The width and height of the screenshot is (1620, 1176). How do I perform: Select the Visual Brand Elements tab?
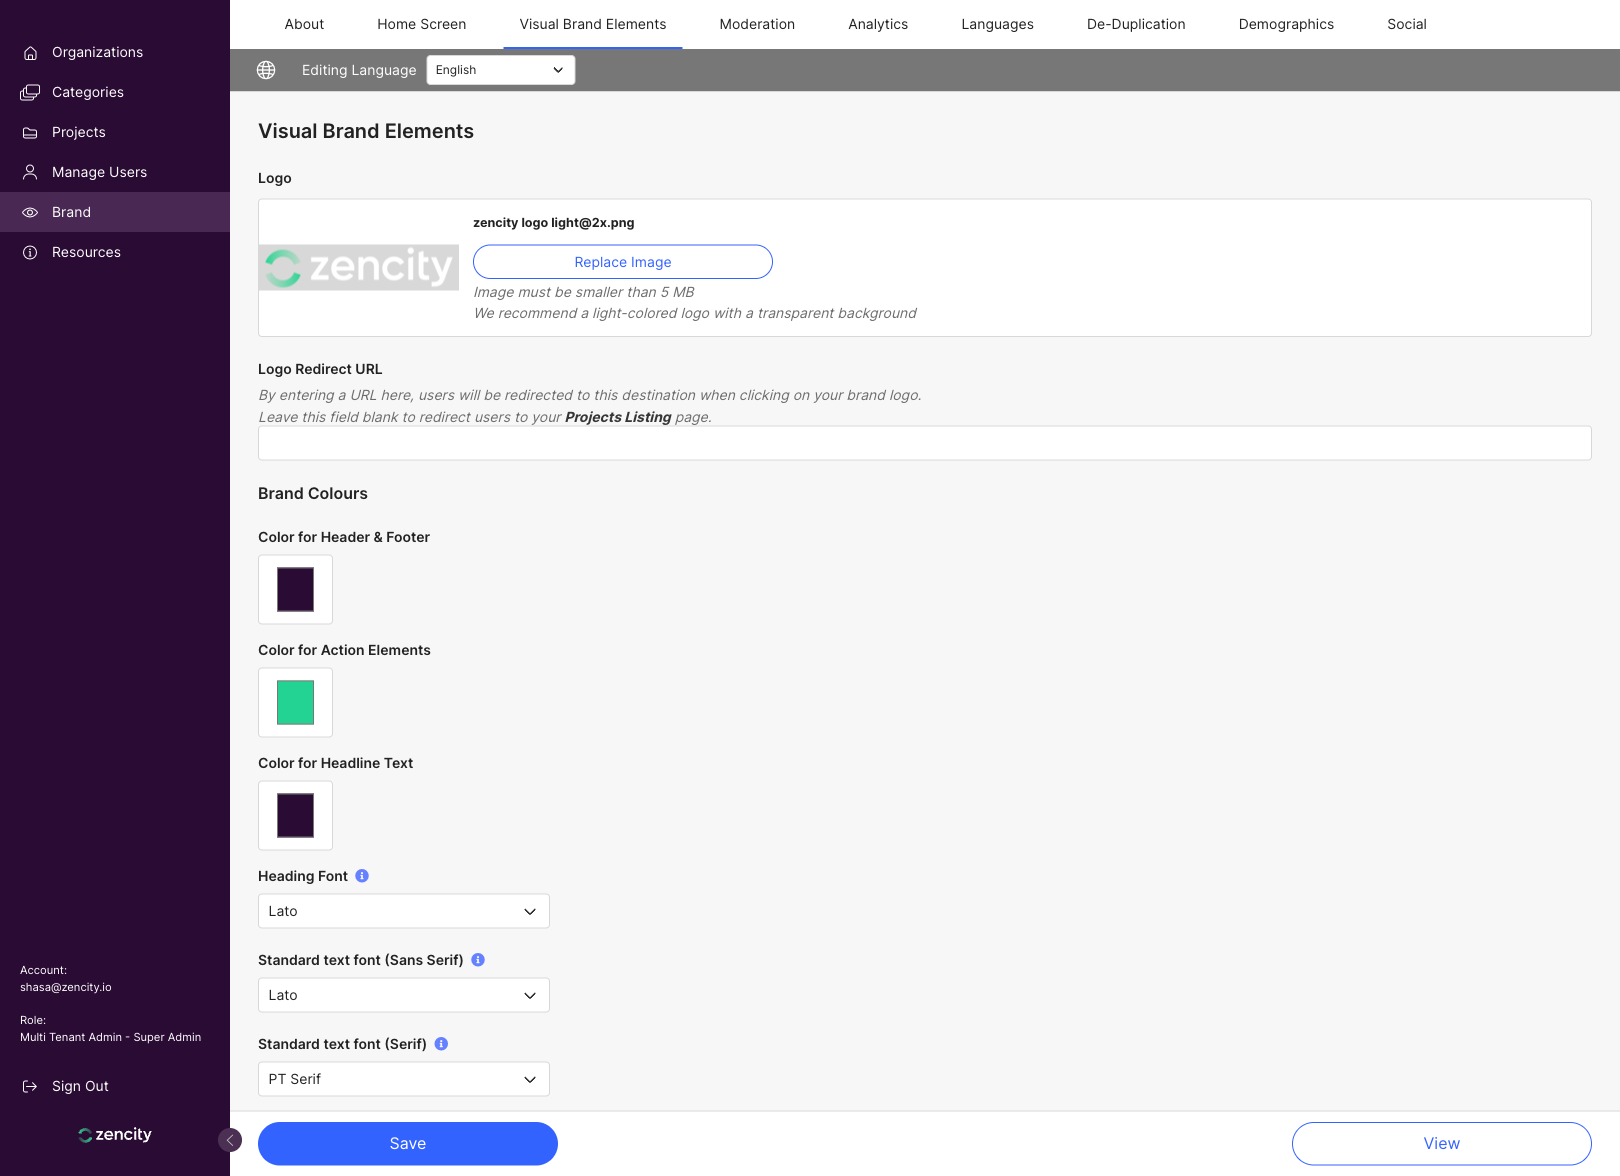coord(593,24)
